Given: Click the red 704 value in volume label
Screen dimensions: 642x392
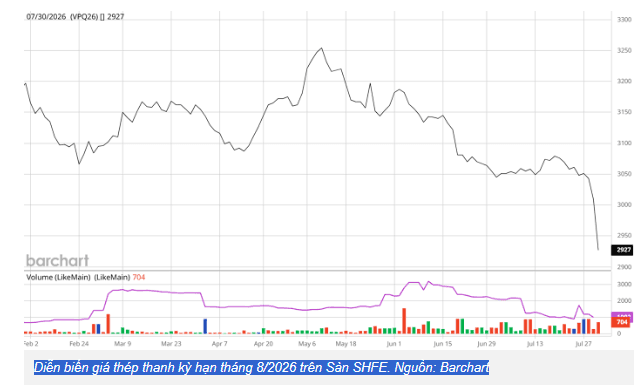Looking at the screenshot, I should tap(139, 277).
